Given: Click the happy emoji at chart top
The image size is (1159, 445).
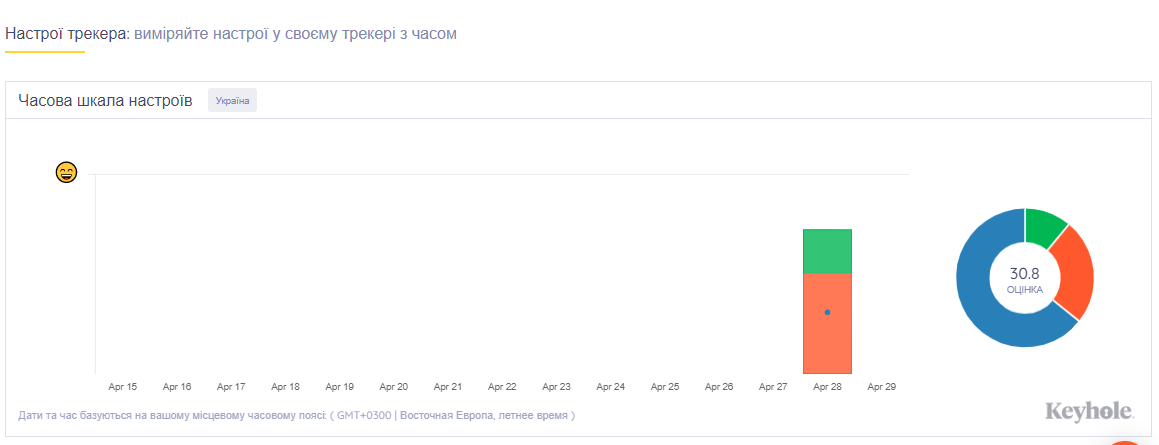Looking at the screenshot, I should coord(67,173).
